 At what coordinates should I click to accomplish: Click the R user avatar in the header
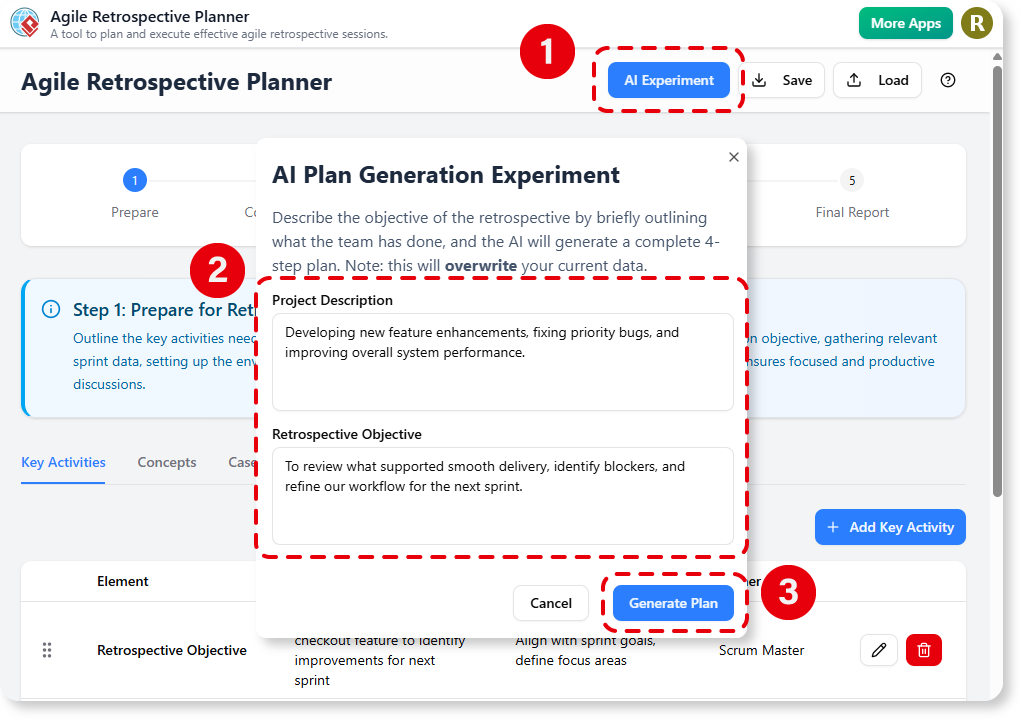tap(977, 22)
